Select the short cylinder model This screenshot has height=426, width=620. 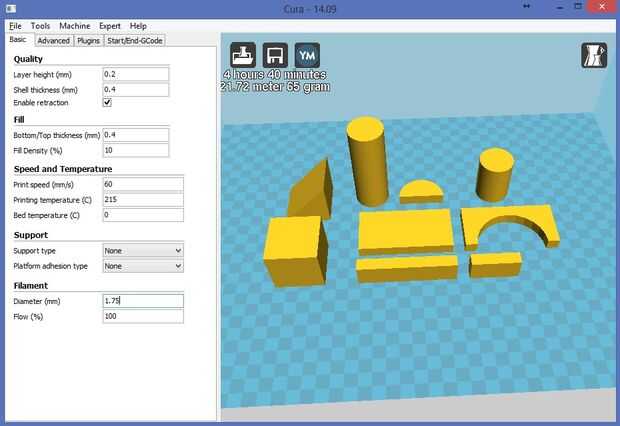[494, 175]
